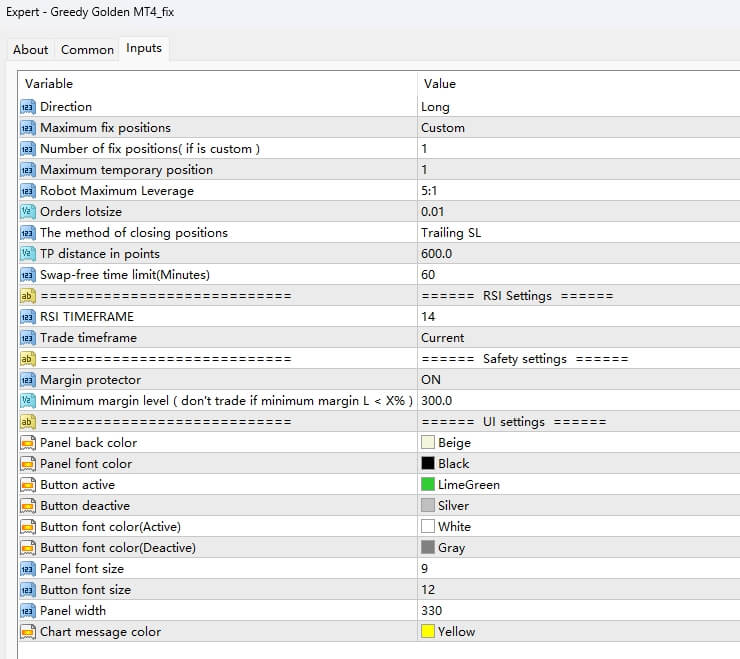Viewport: 740px width, 659px height.
Task: Click icon beside Number of fix positions
Action: 28,149
